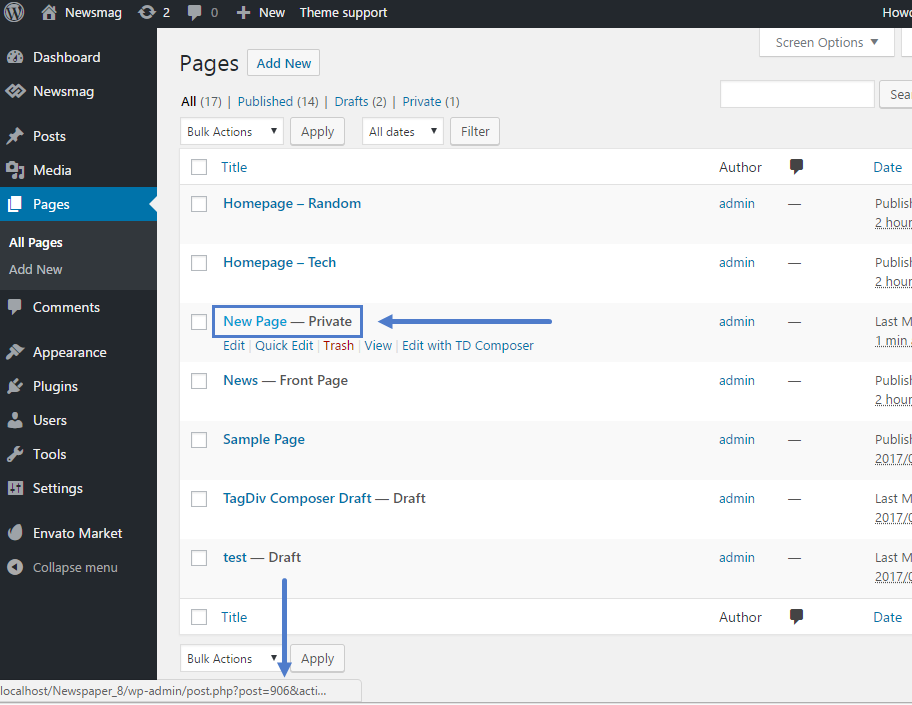The height and width of the screenshot is (705, 912).
Task: Click the Media library icon
Action: pos(15,170)
